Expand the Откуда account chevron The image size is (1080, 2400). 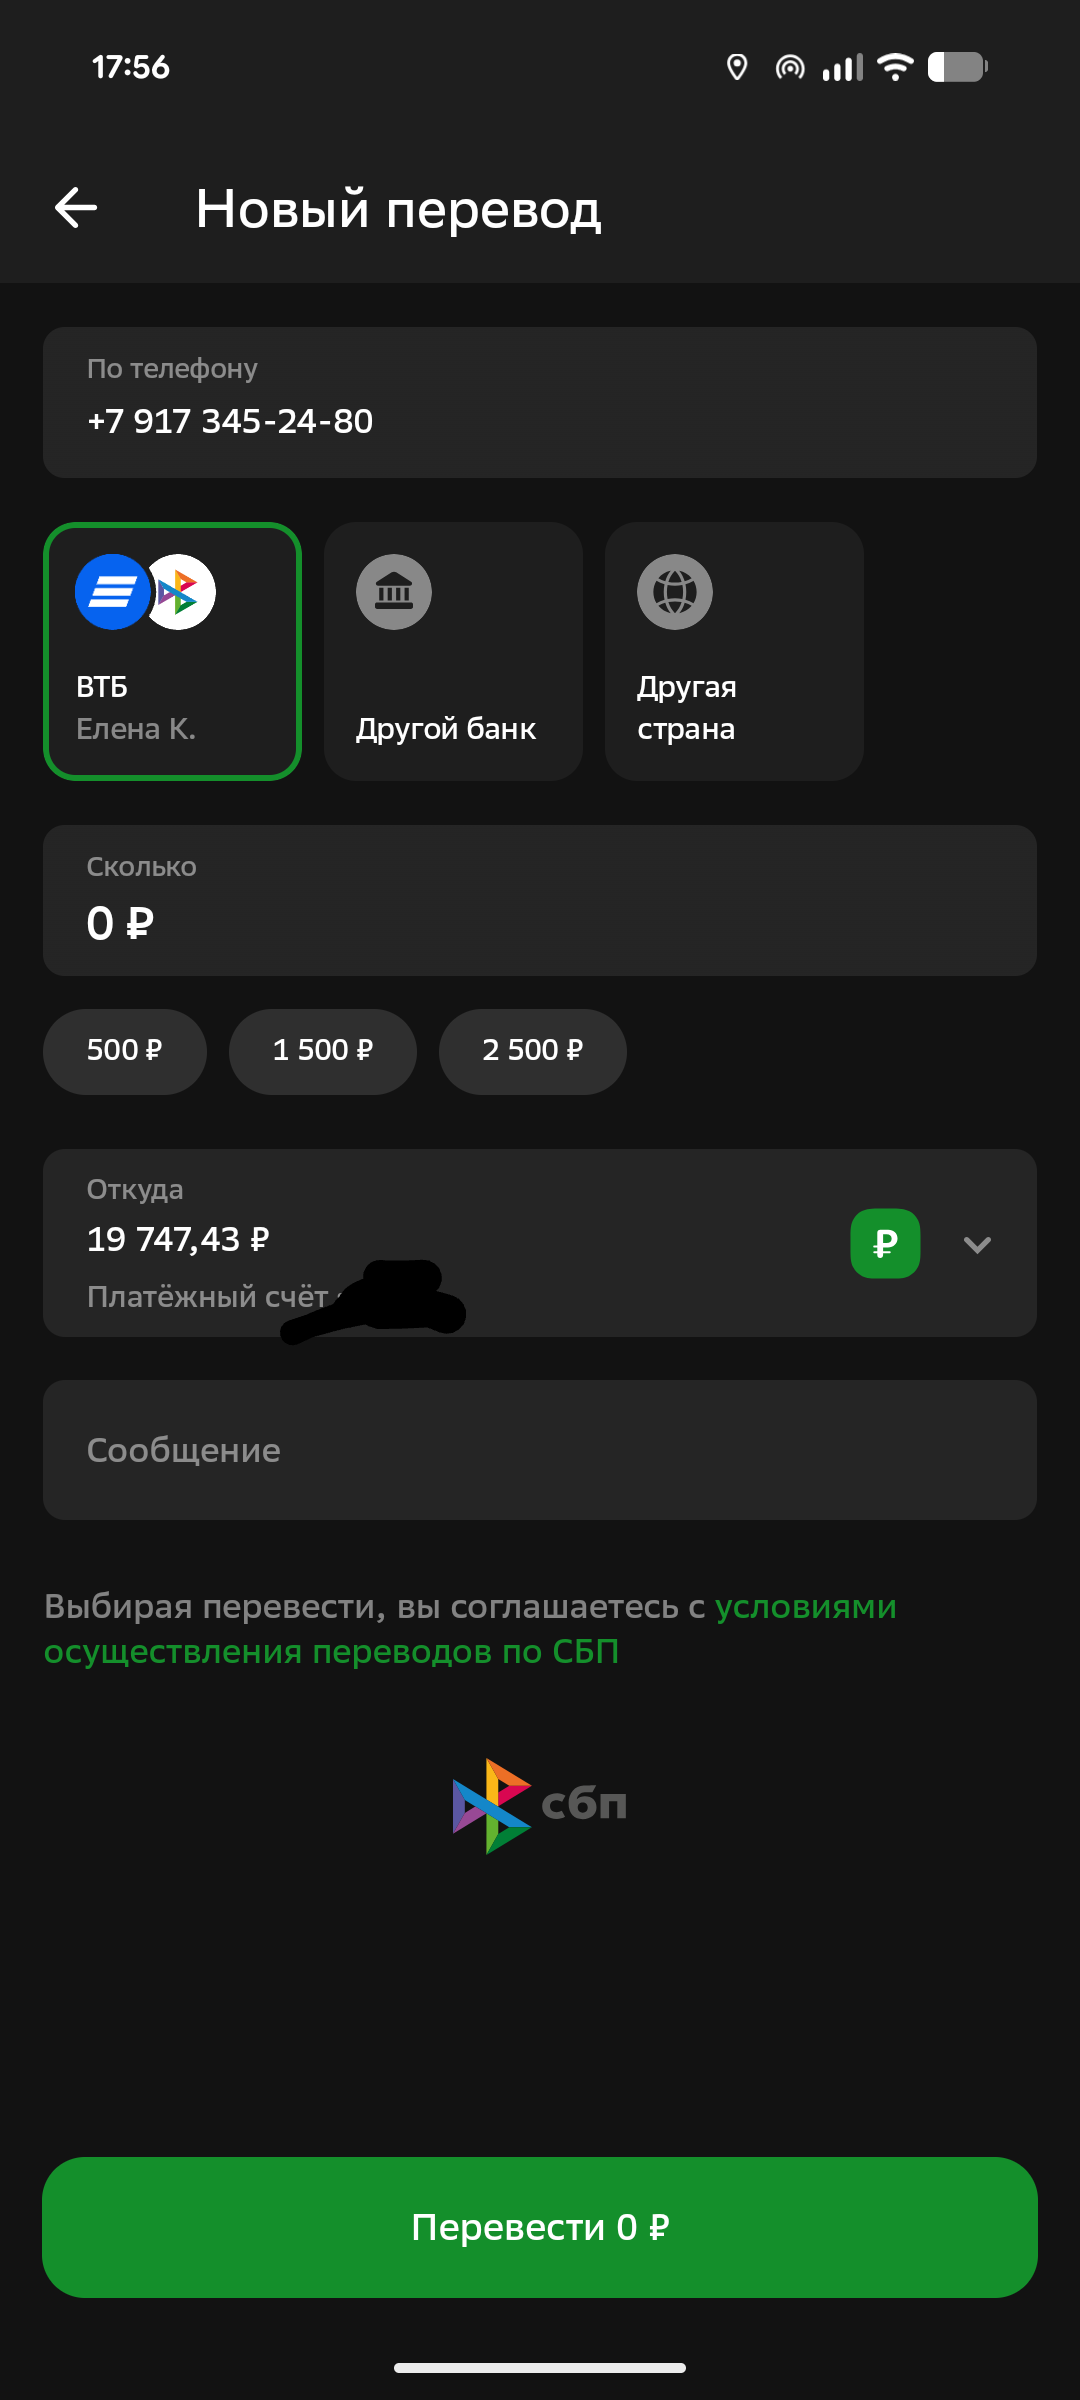pyautogui.click(x=977, y=1244)
